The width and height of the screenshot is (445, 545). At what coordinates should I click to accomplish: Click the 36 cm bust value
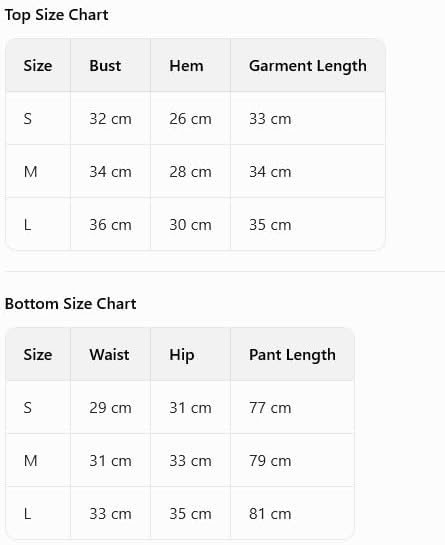(x=110, y=225)
